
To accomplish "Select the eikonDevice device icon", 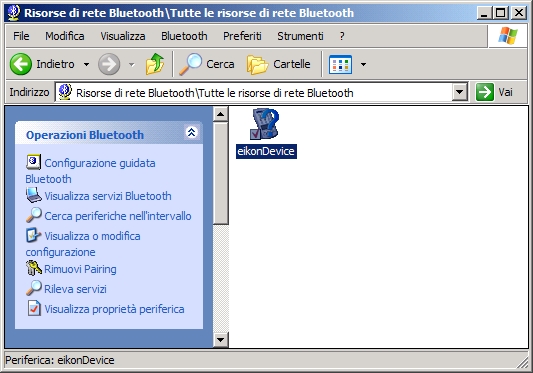I will tap(265, 124).
